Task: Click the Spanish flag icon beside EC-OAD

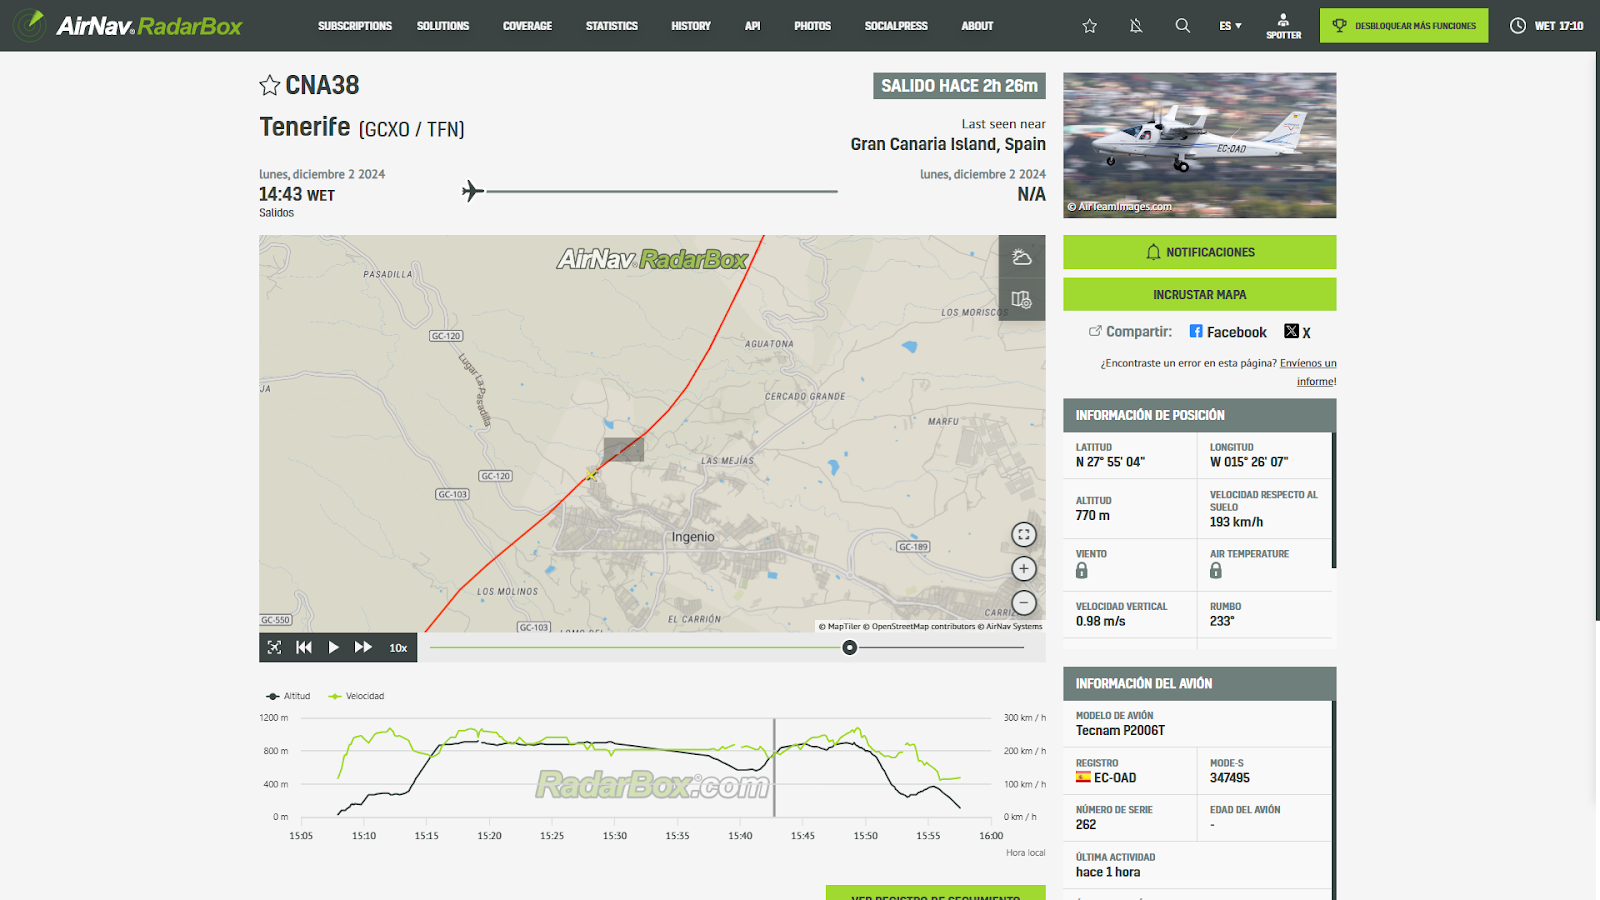Action: (x=1083, y=777)
